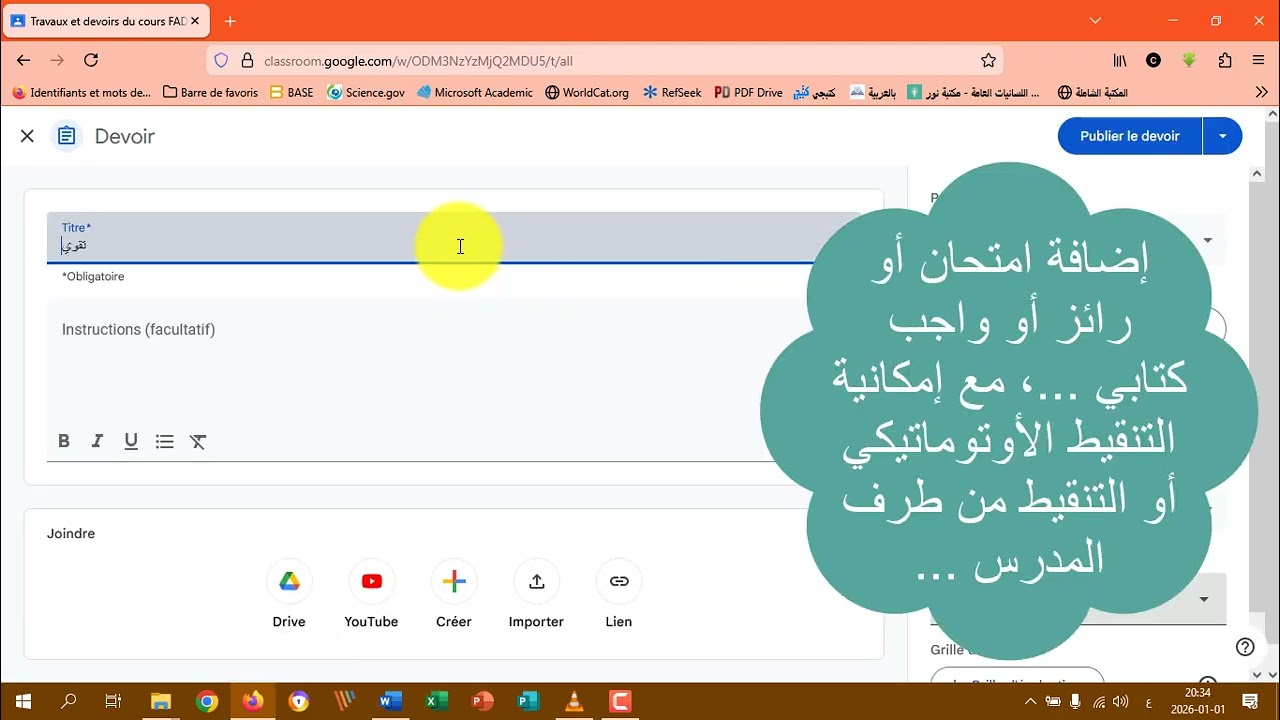Open the Firefox extensions puzzle icon
Viewport: 1280px width, 720px height.
[x=1225, y=60]
